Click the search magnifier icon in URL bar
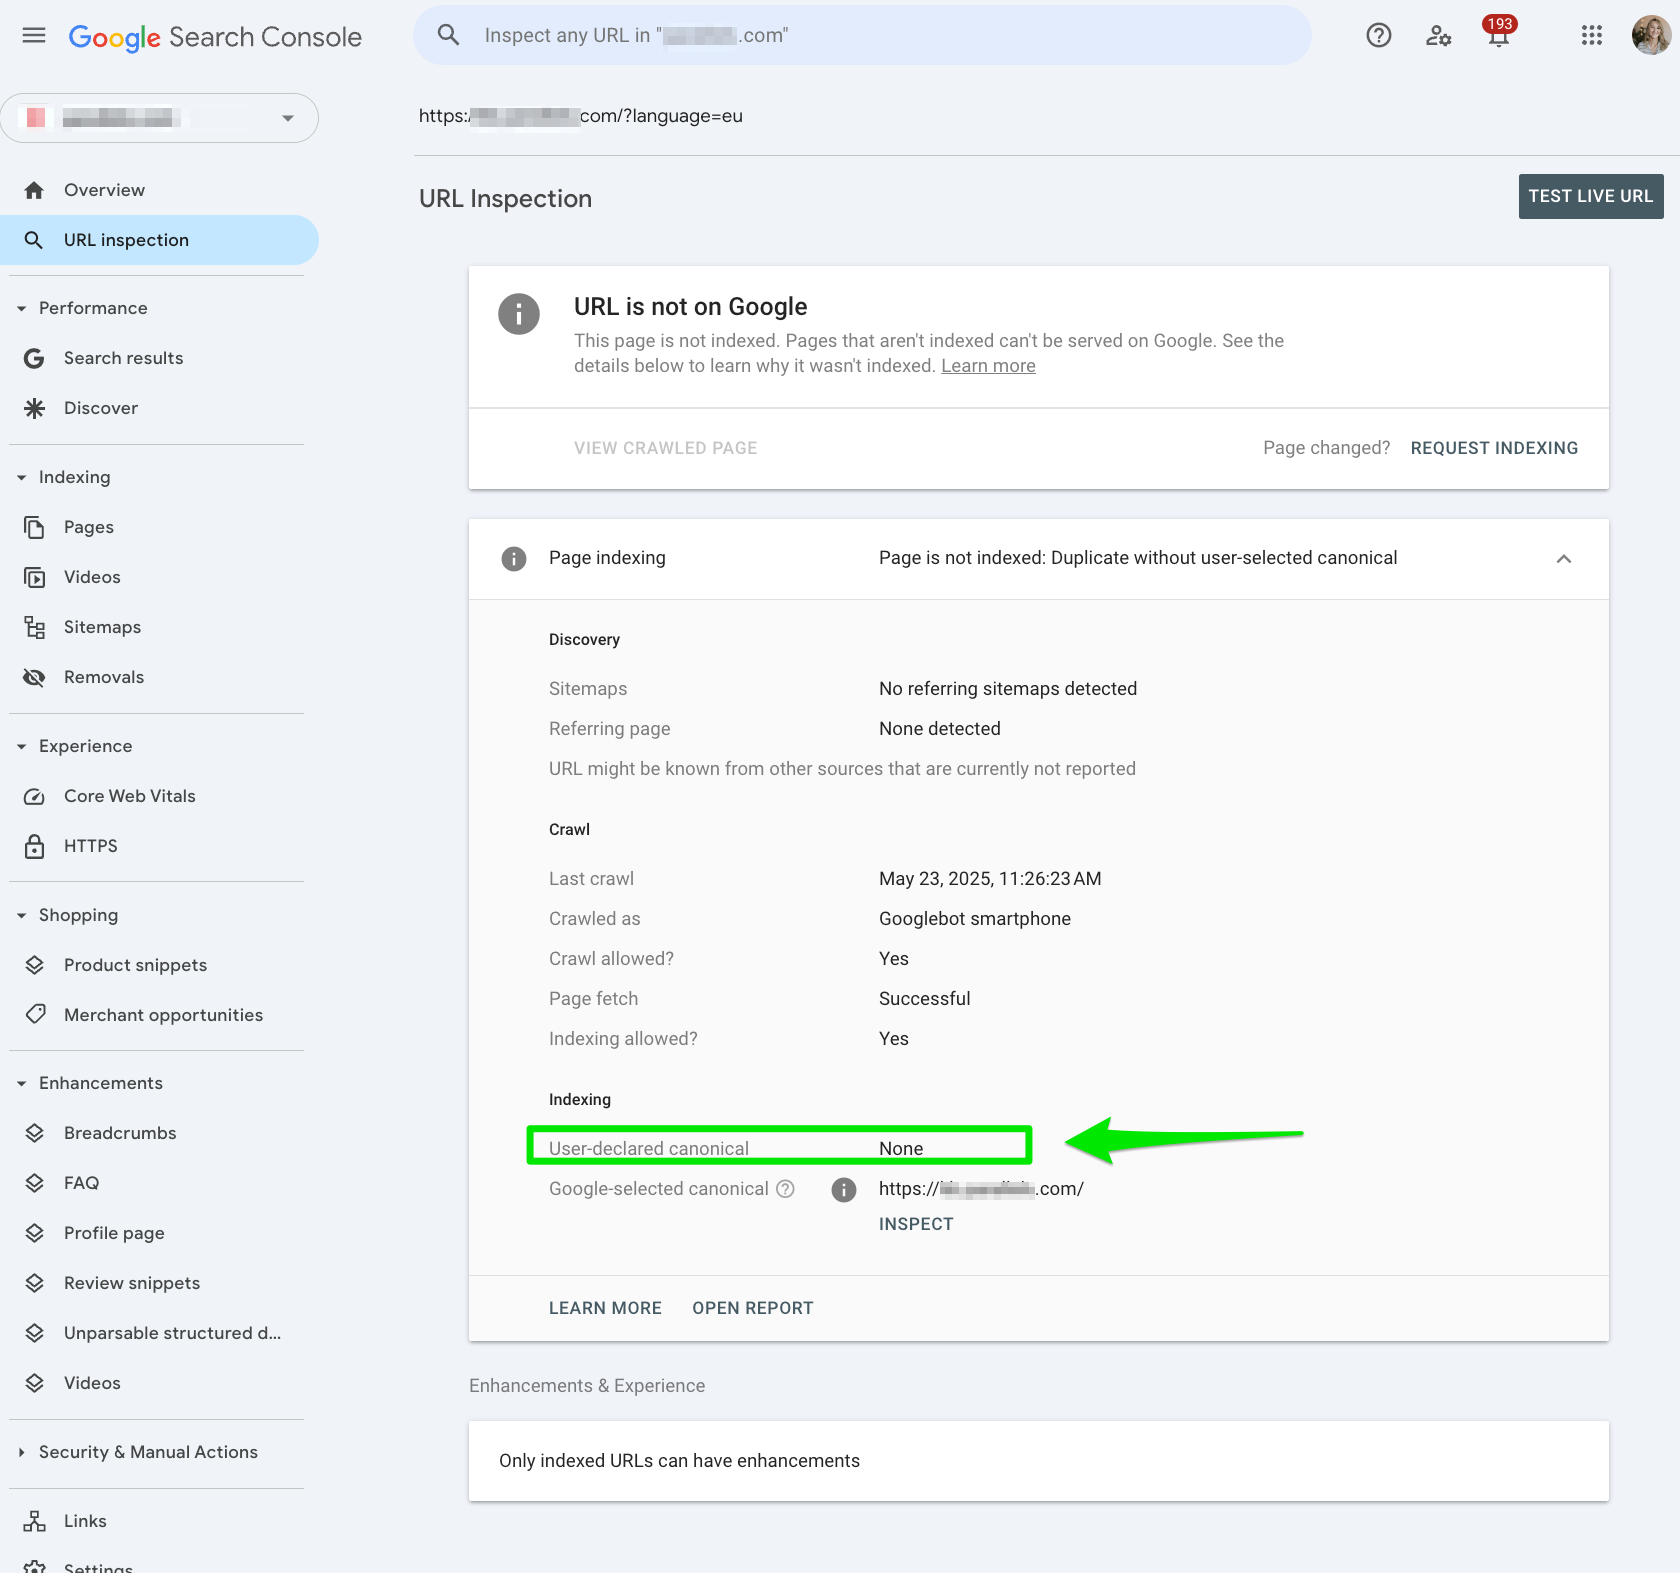1680x1573 pixels. point(448,36)
